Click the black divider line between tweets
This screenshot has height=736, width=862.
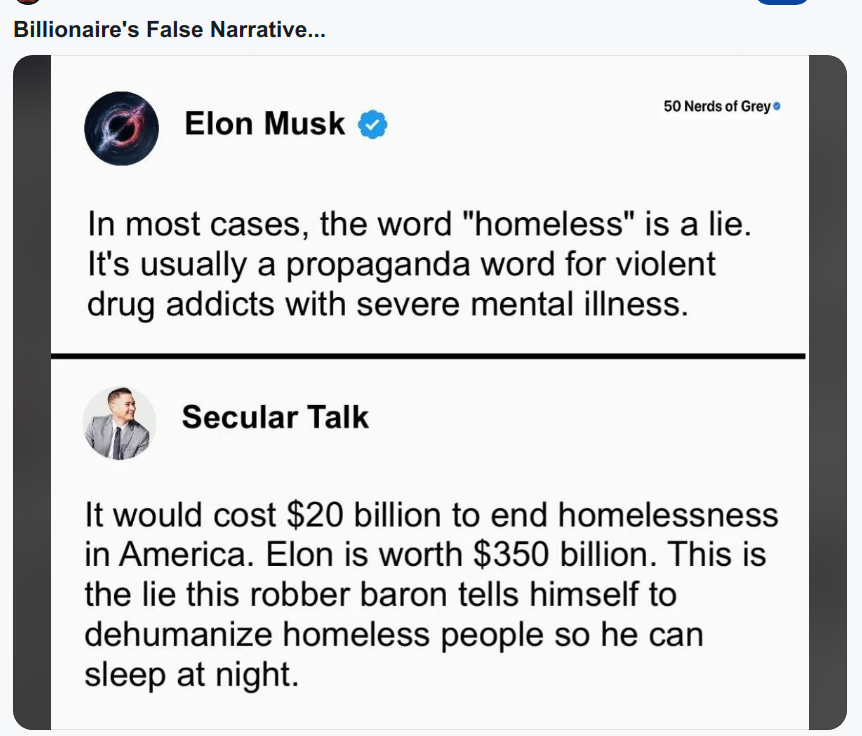click(428, 356)
